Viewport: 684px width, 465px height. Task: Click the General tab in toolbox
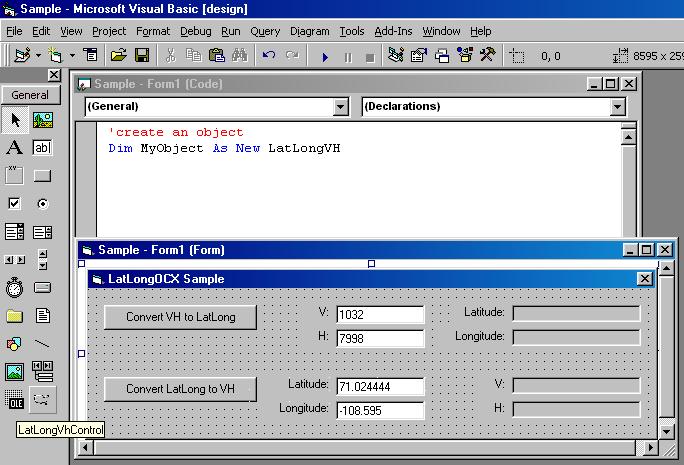(x=31, y=95)
